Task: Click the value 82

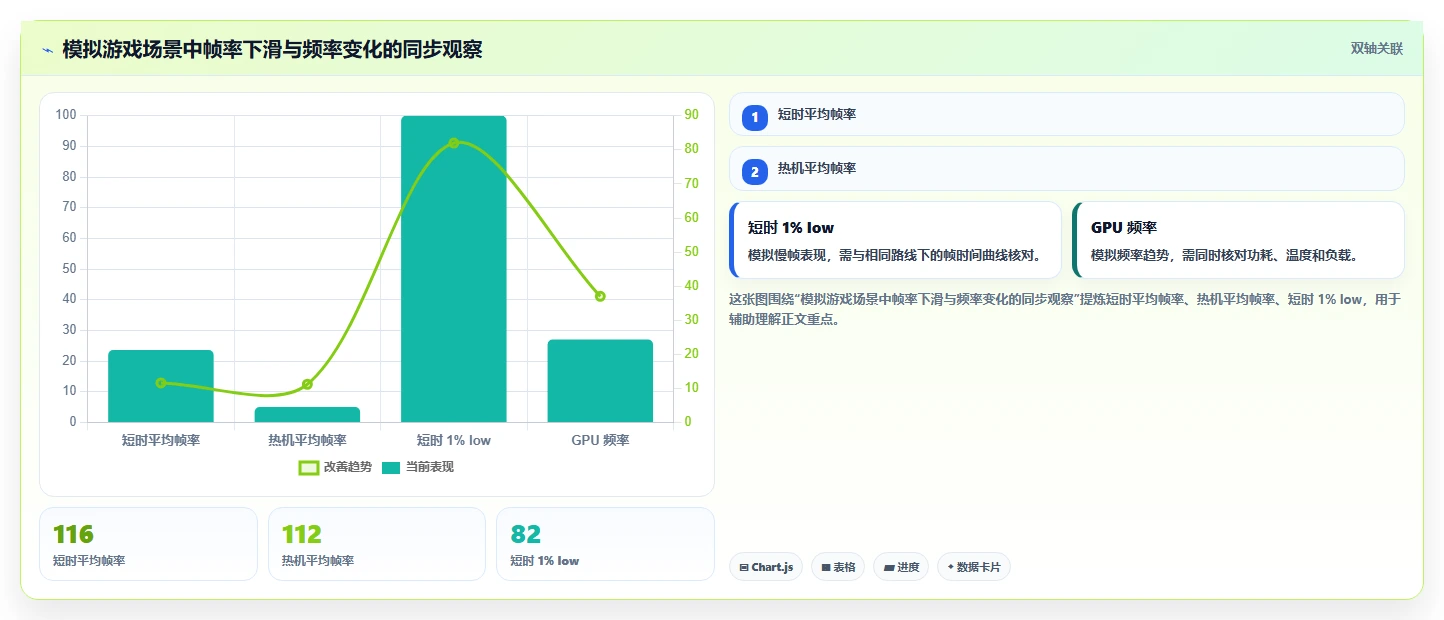Action: (525, 535)
